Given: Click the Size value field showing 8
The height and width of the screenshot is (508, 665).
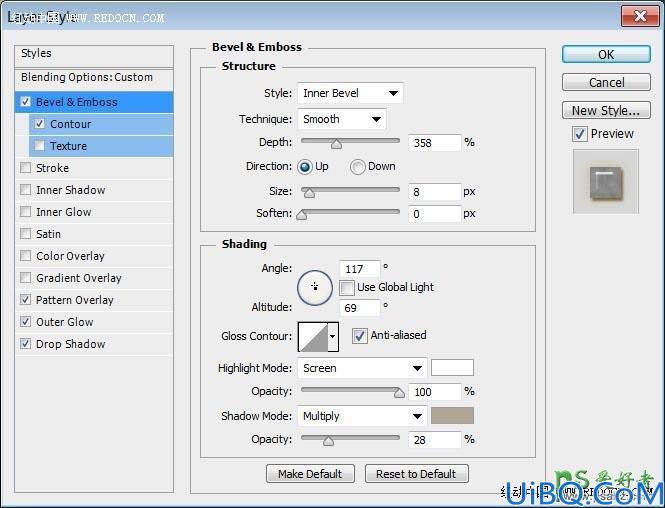Looking at the screenshot, I should tap(435, 192).
